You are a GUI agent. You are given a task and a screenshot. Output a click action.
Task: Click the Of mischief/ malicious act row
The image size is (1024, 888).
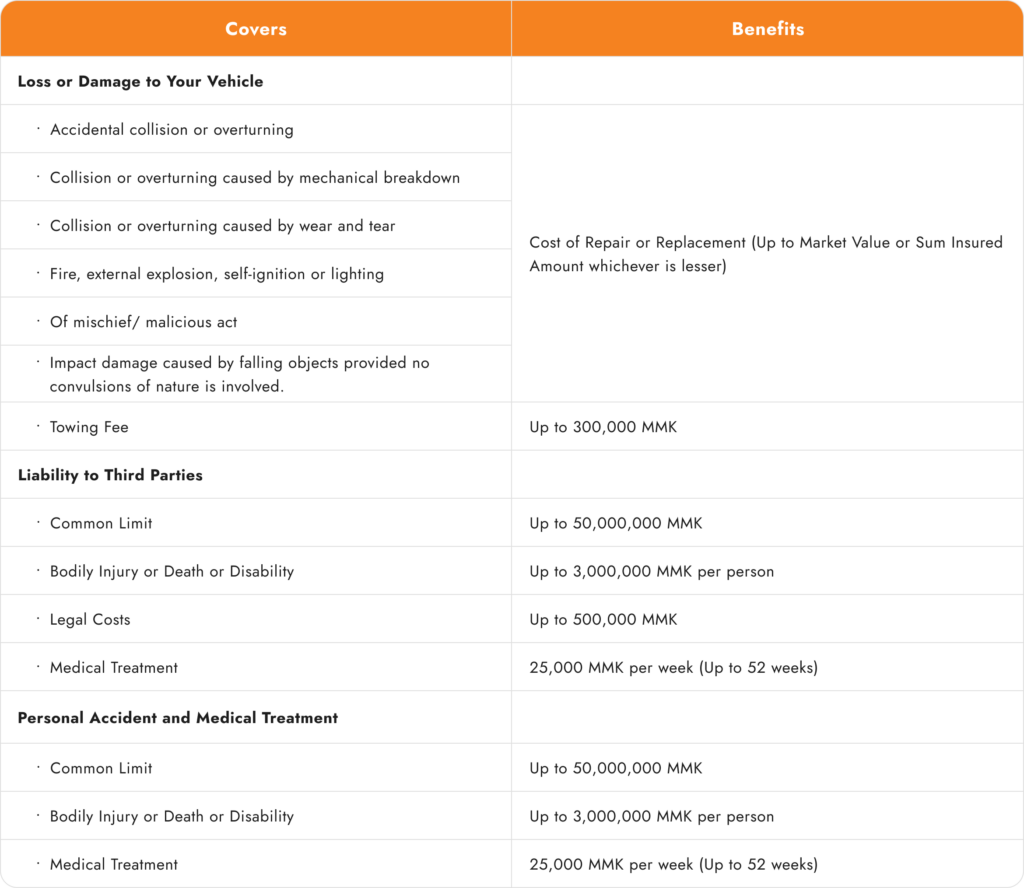click(144, 322)
